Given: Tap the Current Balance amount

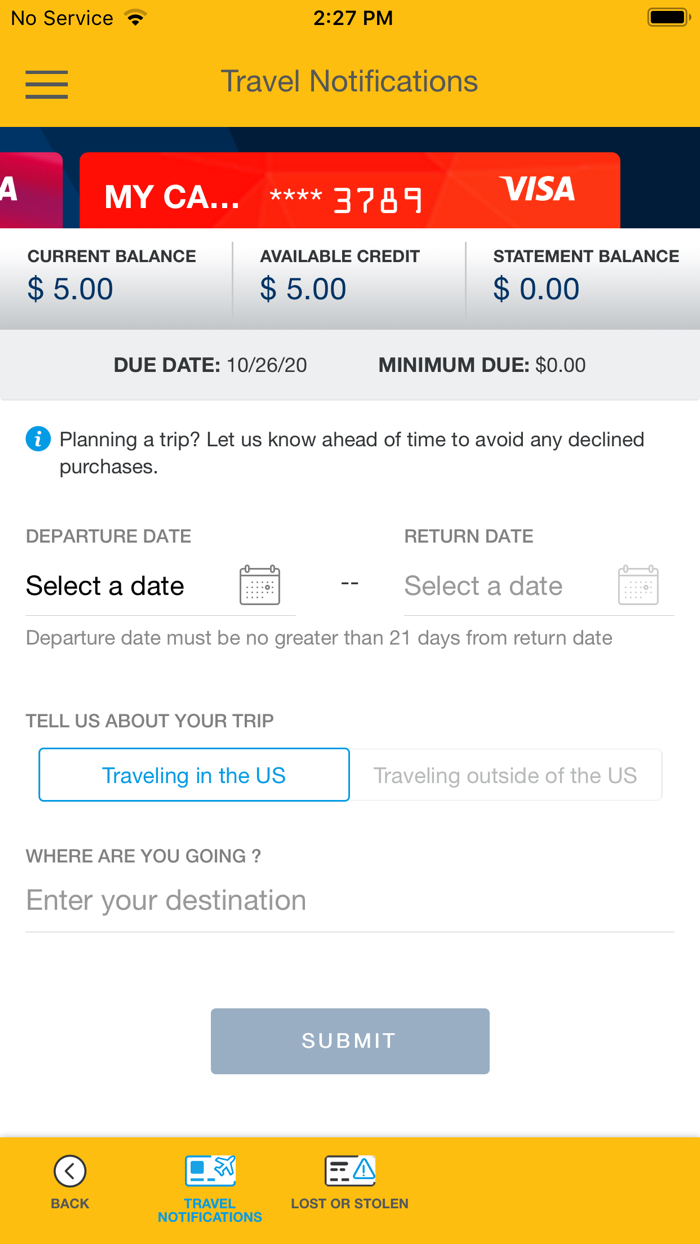Looking at the screenshot, I should tap(70, 289).
